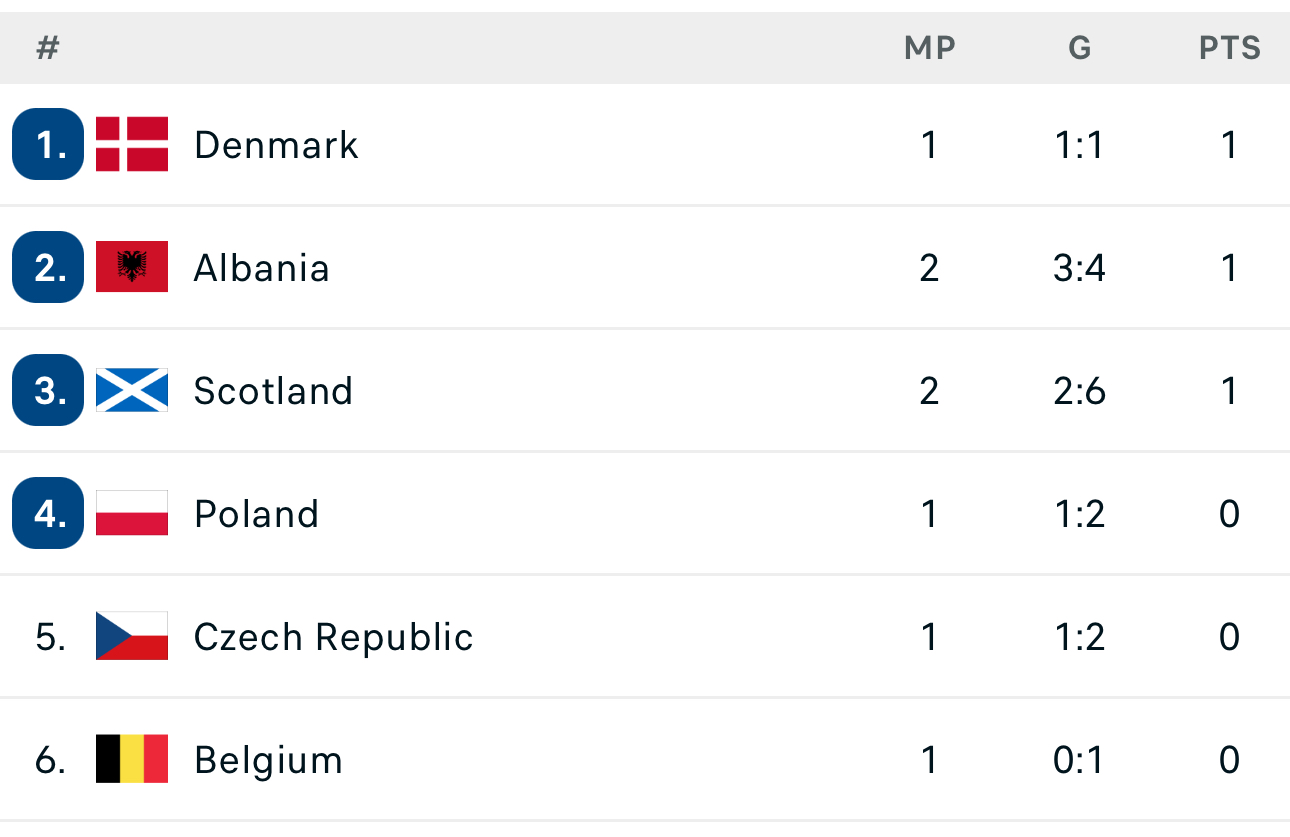This screenshot has height=837, width=1290.
Task: Open the Denmark team link
Action: point(276,145)
